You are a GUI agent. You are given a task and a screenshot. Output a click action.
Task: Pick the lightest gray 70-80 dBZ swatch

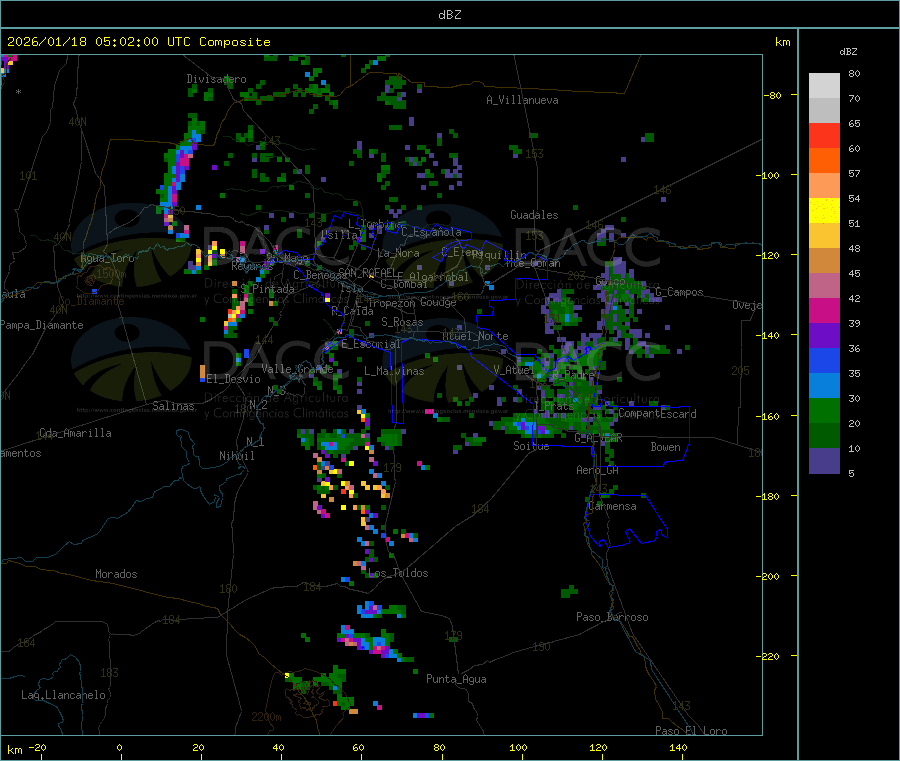click(824, 86)
